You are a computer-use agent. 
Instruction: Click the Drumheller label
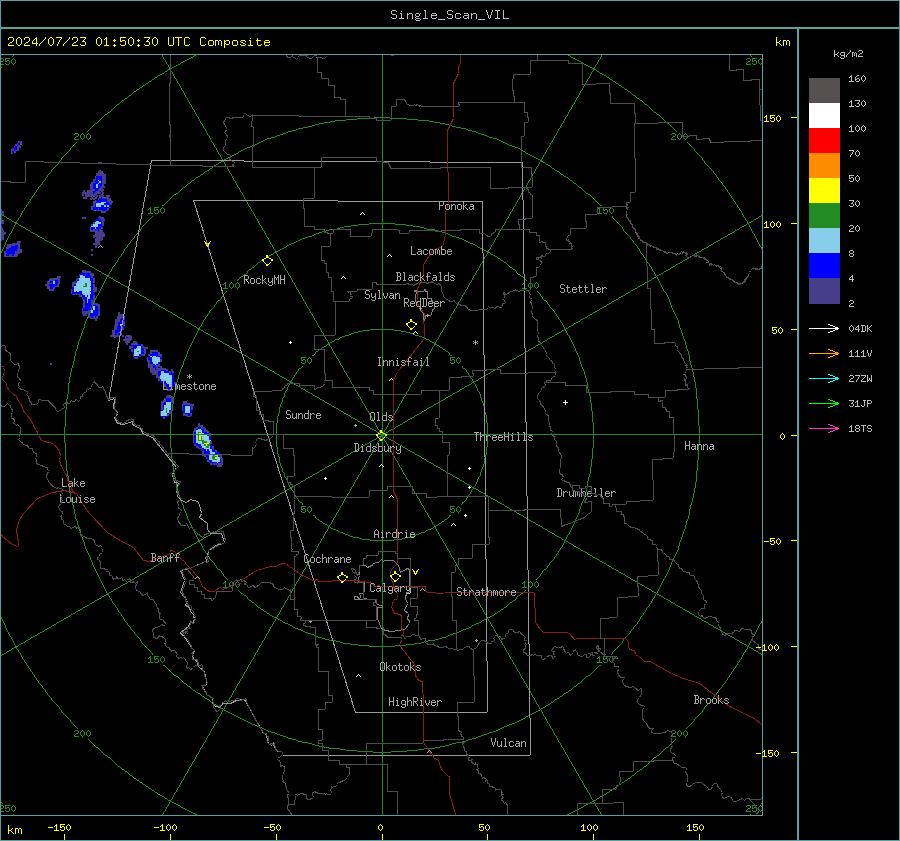586,493
